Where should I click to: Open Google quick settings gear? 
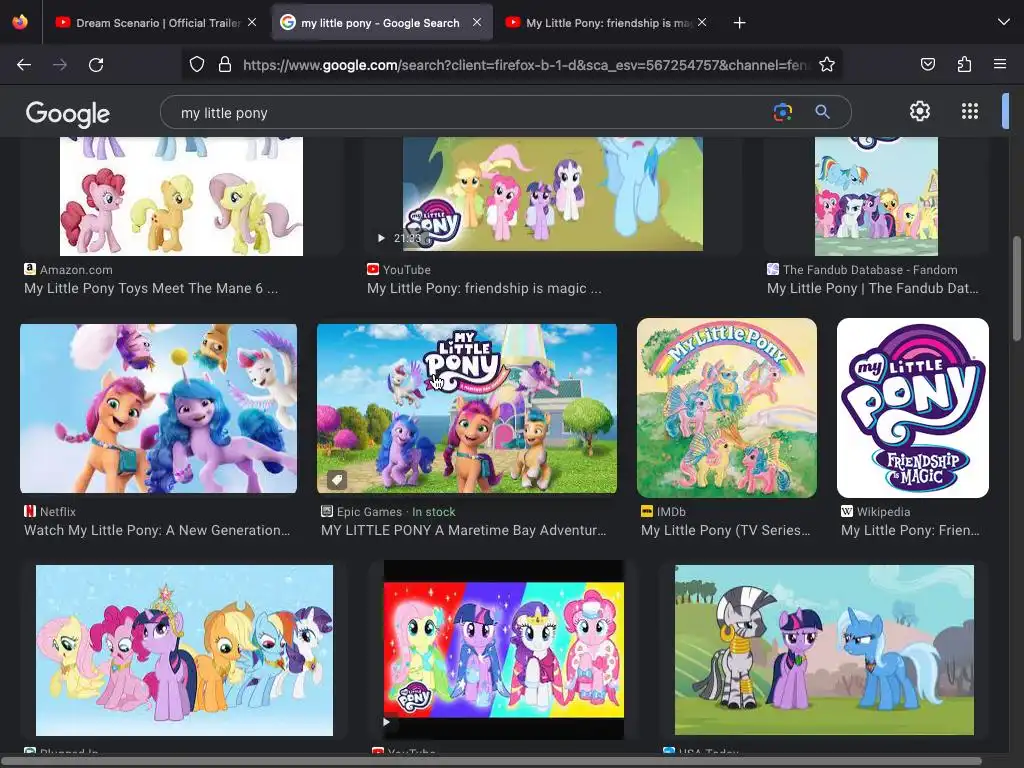[920, 111]
